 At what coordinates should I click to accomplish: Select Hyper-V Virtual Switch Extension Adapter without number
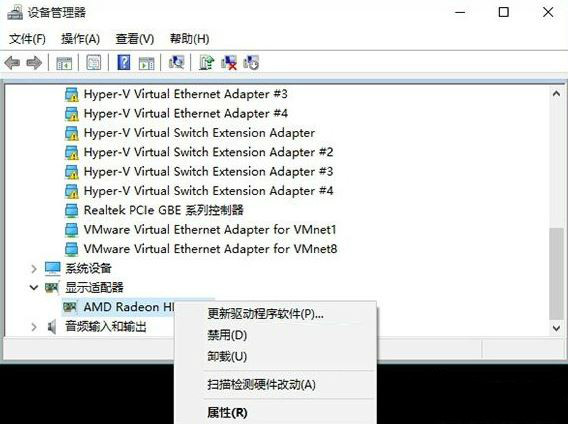199,133
